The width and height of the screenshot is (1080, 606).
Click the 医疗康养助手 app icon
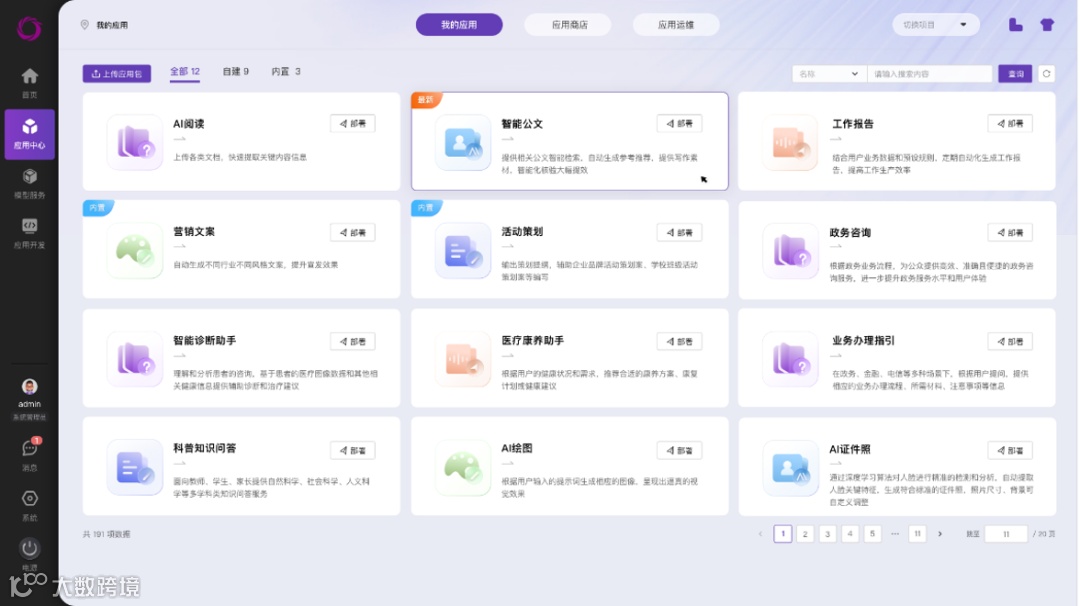[x=462, y=359]
